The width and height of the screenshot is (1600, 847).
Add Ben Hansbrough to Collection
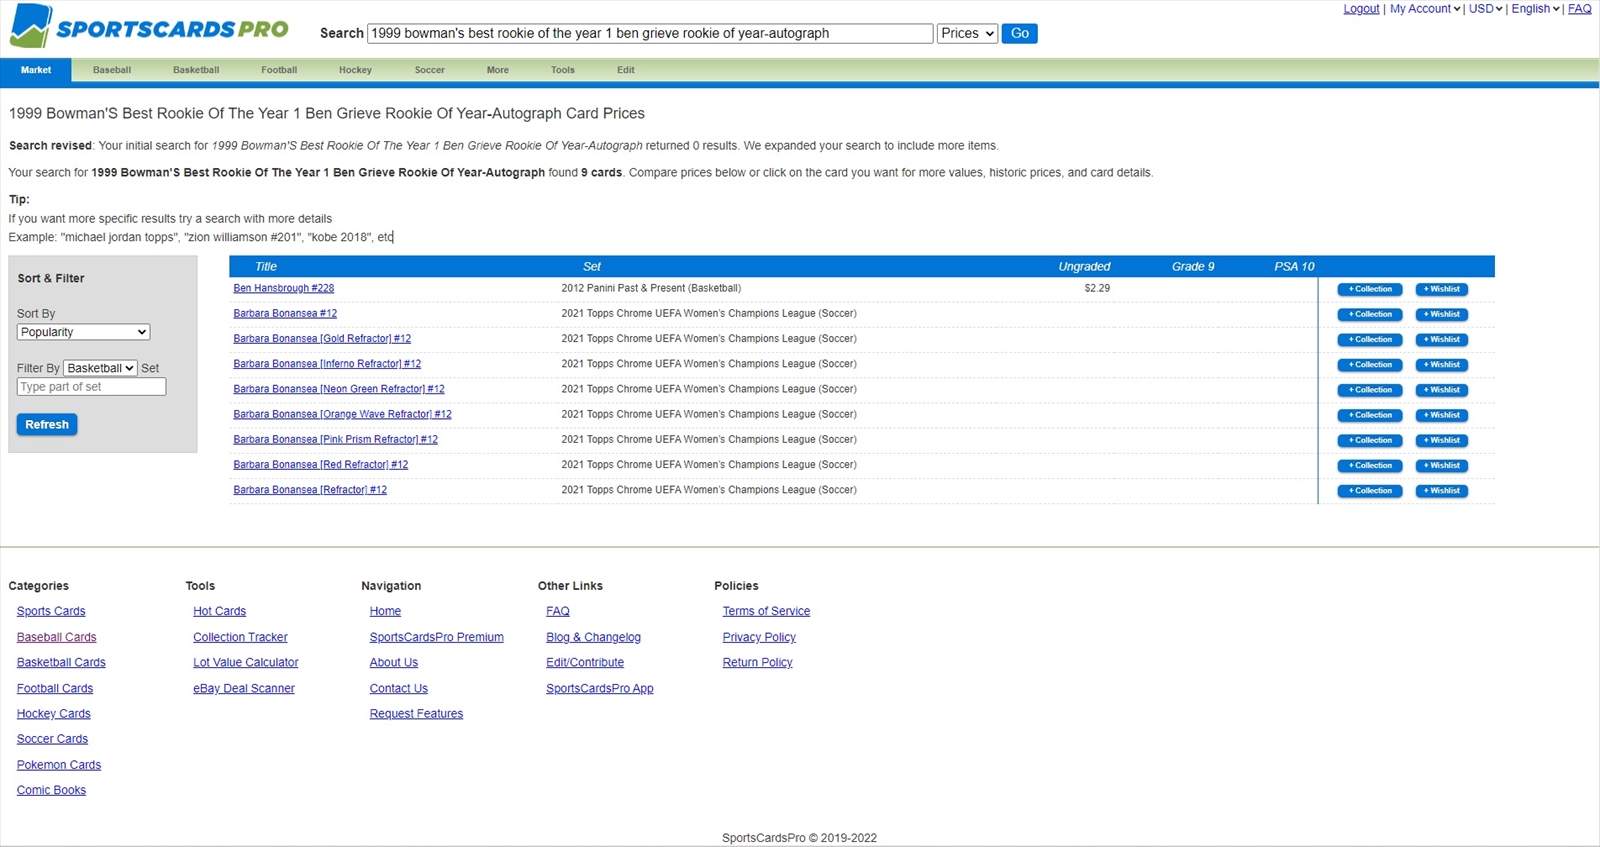coord(1370,289)
